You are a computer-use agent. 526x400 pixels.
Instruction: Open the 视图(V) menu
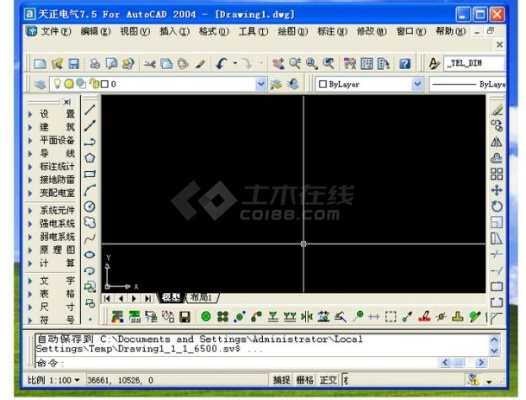(x=135, y=32)
